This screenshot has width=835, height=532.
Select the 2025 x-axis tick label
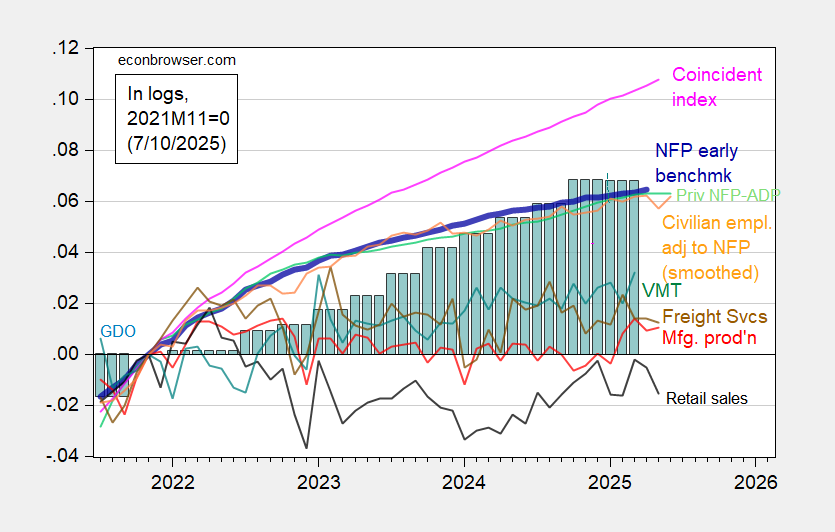[610, 480]
